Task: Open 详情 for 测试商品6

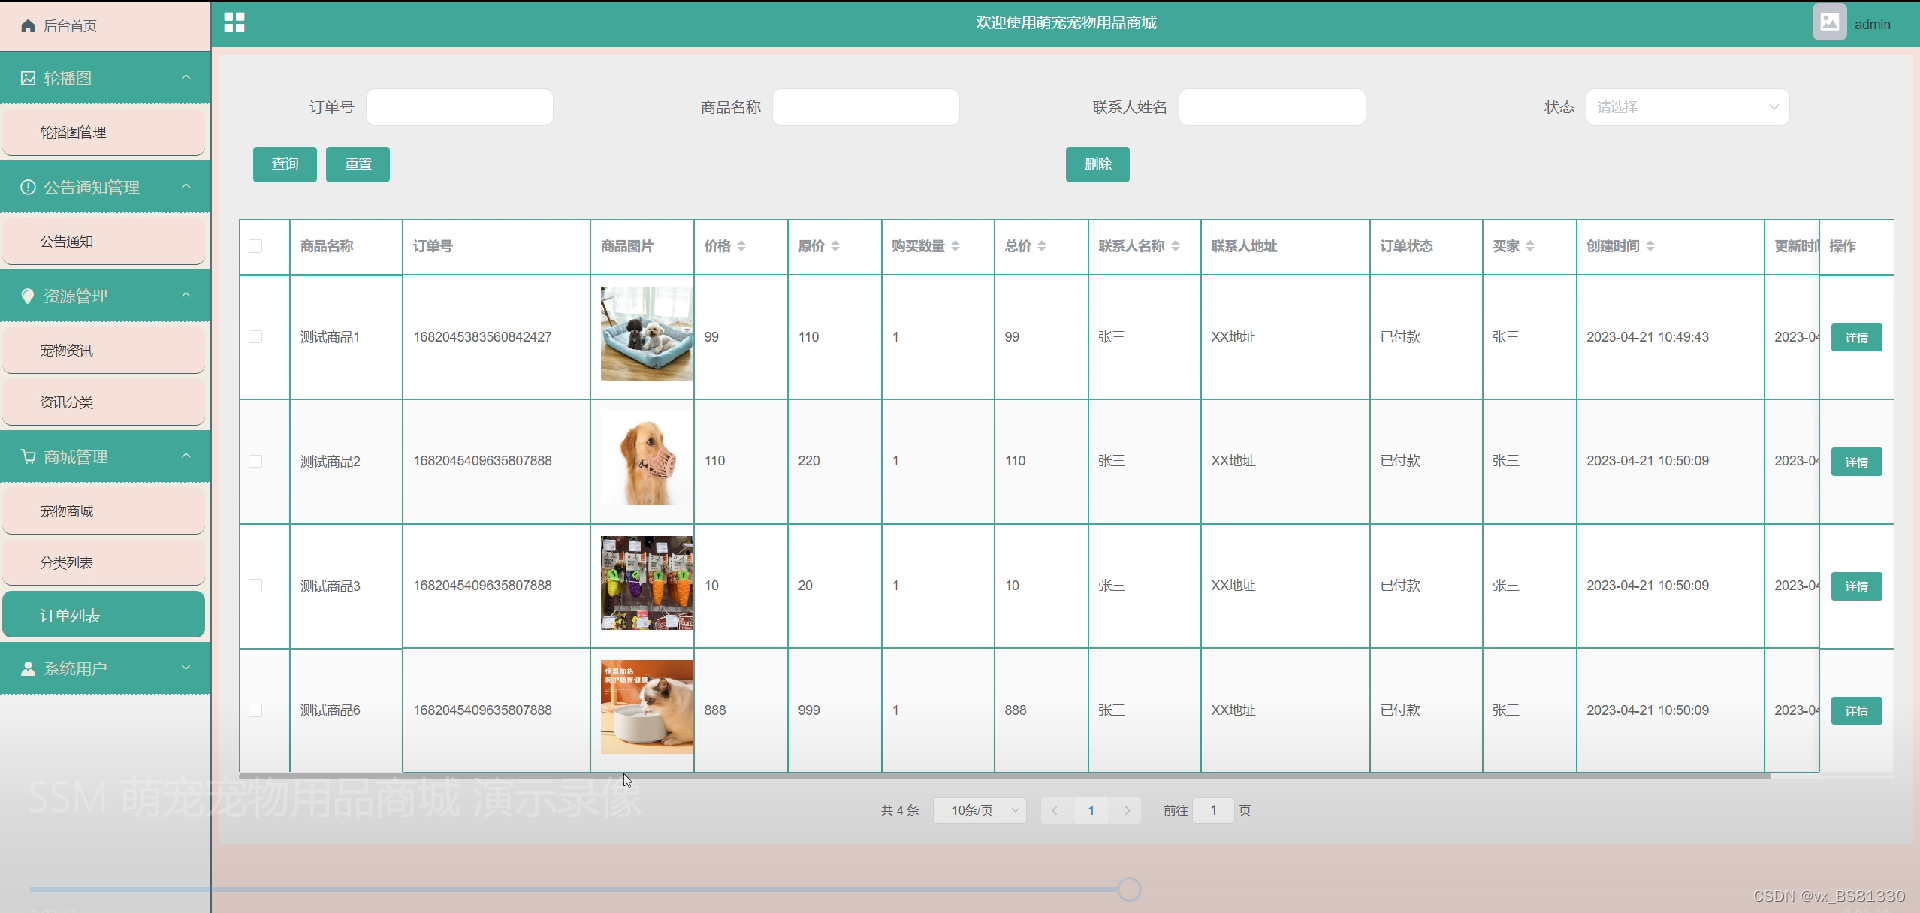Action: (1856, 711)
